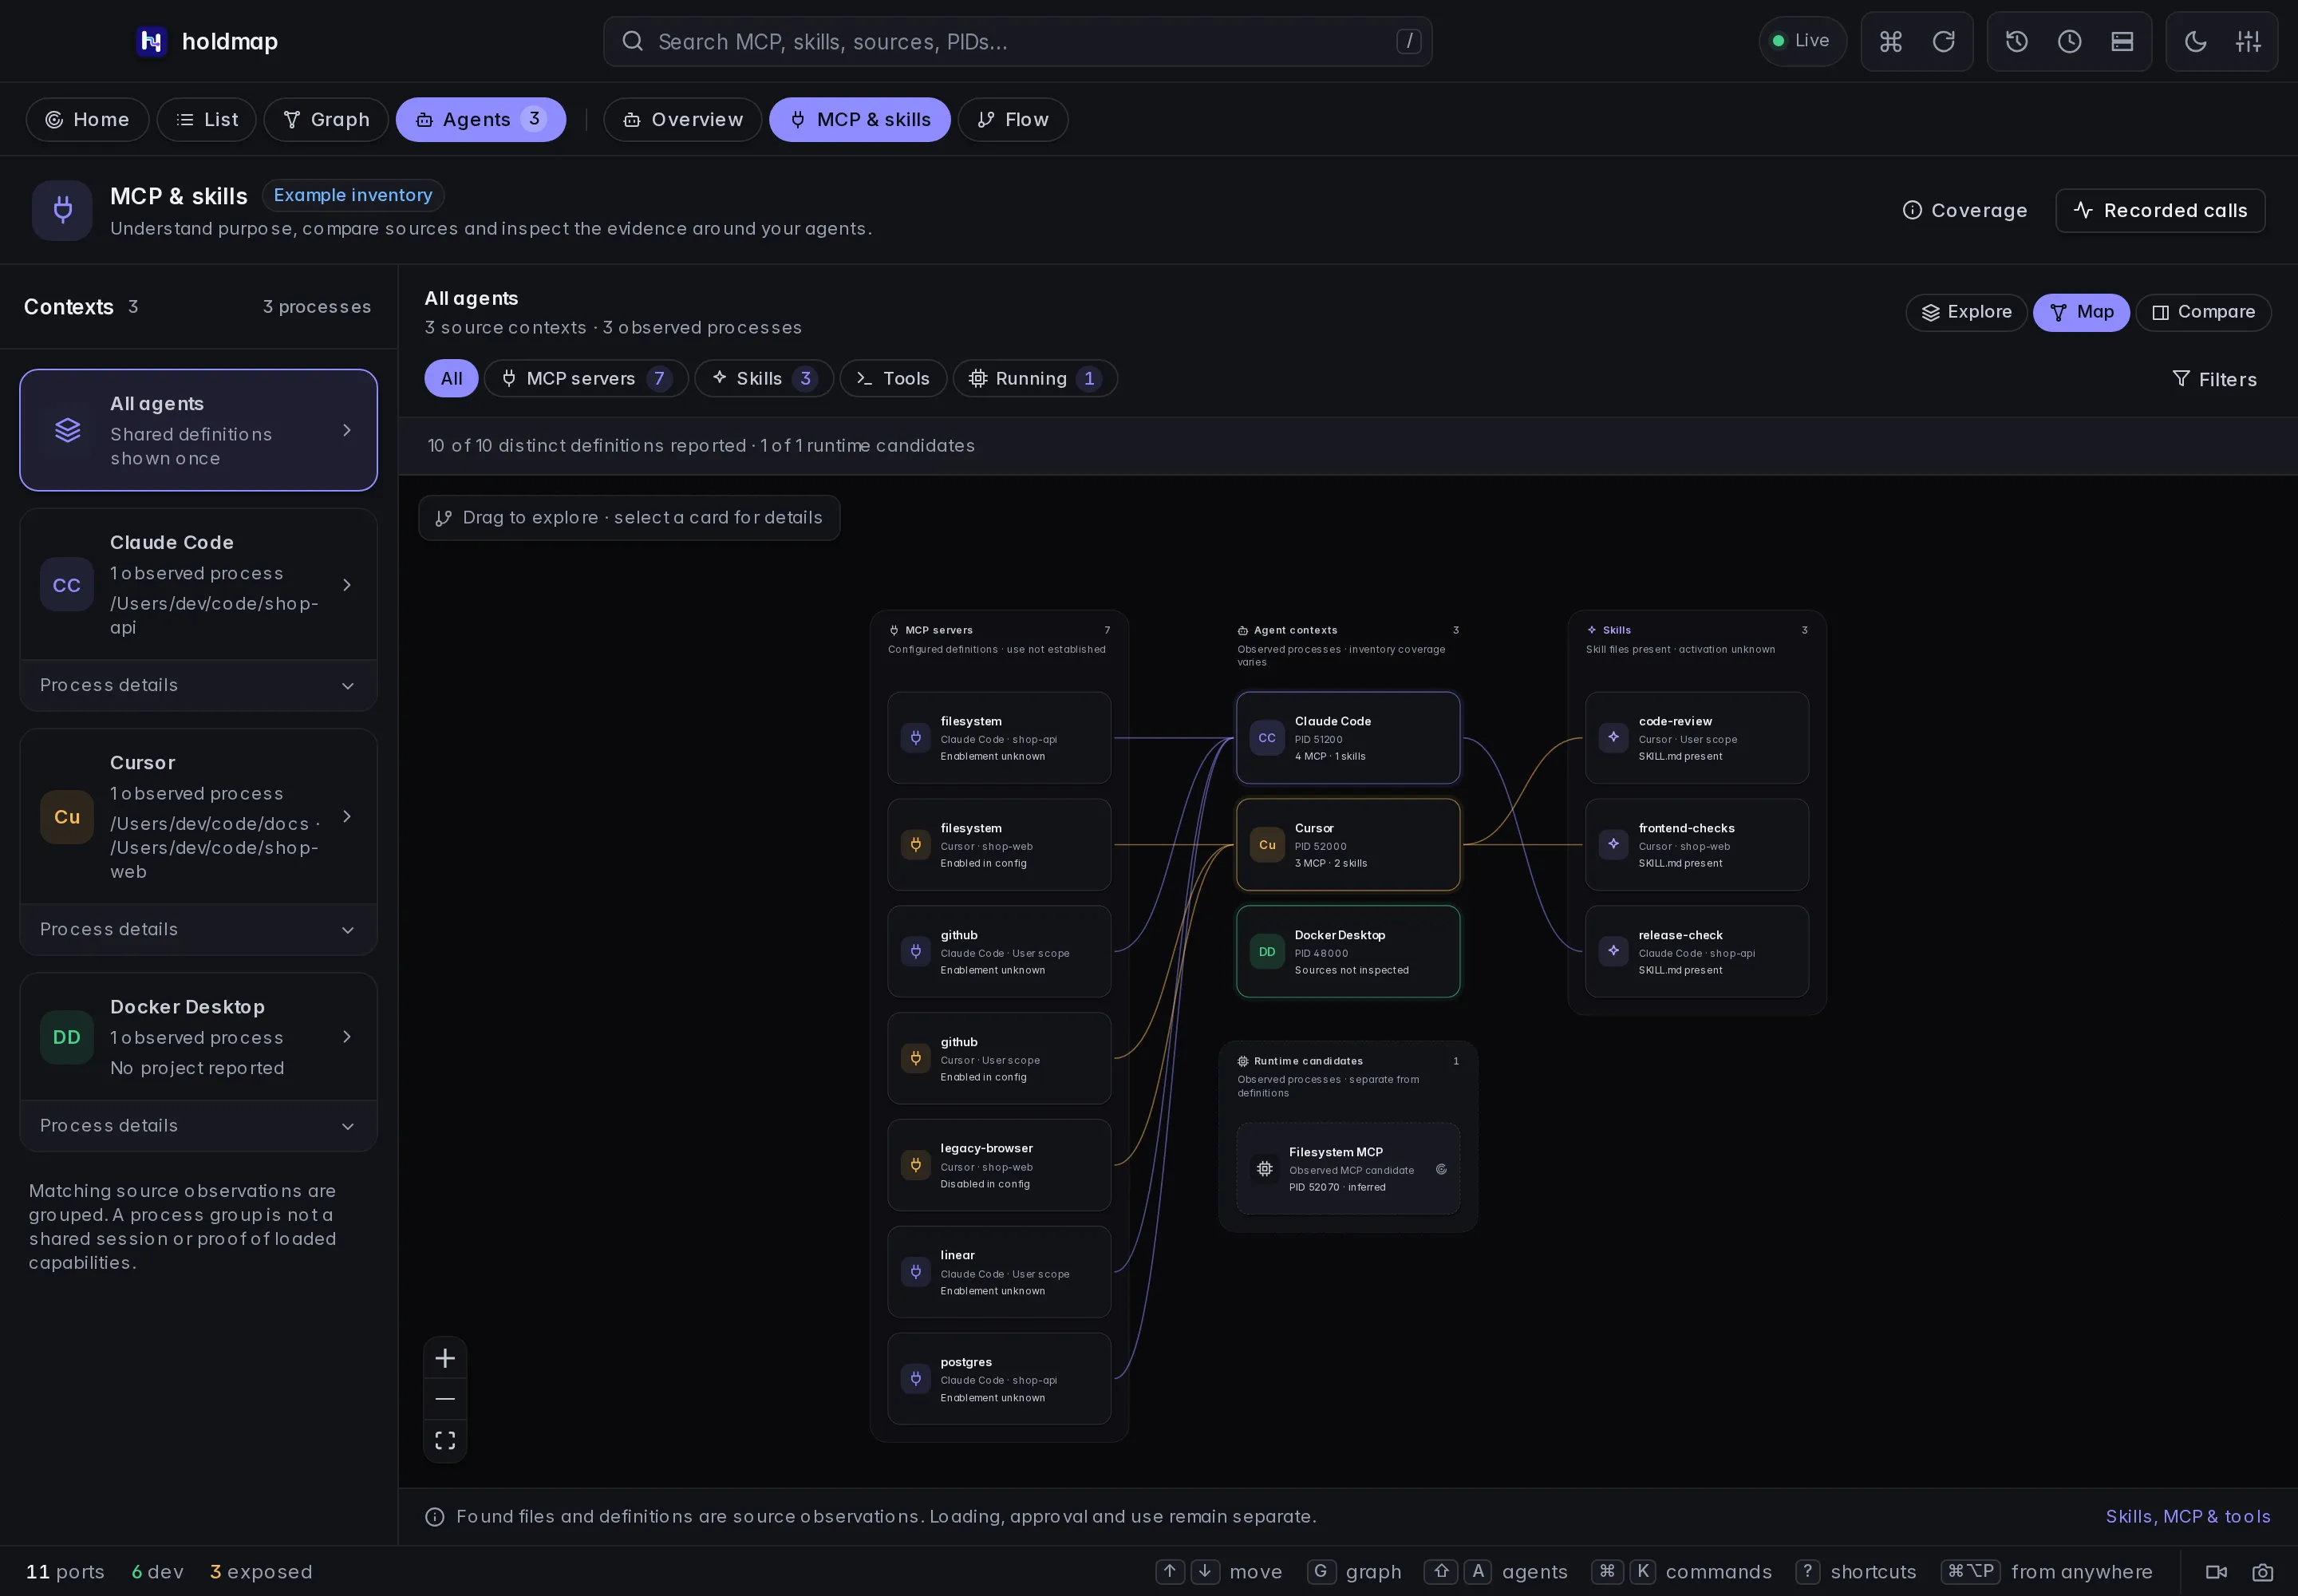Screen dimensions: 2298x1596
Task: Switch to Explore view
Action: pyautogui.click(x=1966, y=312)
